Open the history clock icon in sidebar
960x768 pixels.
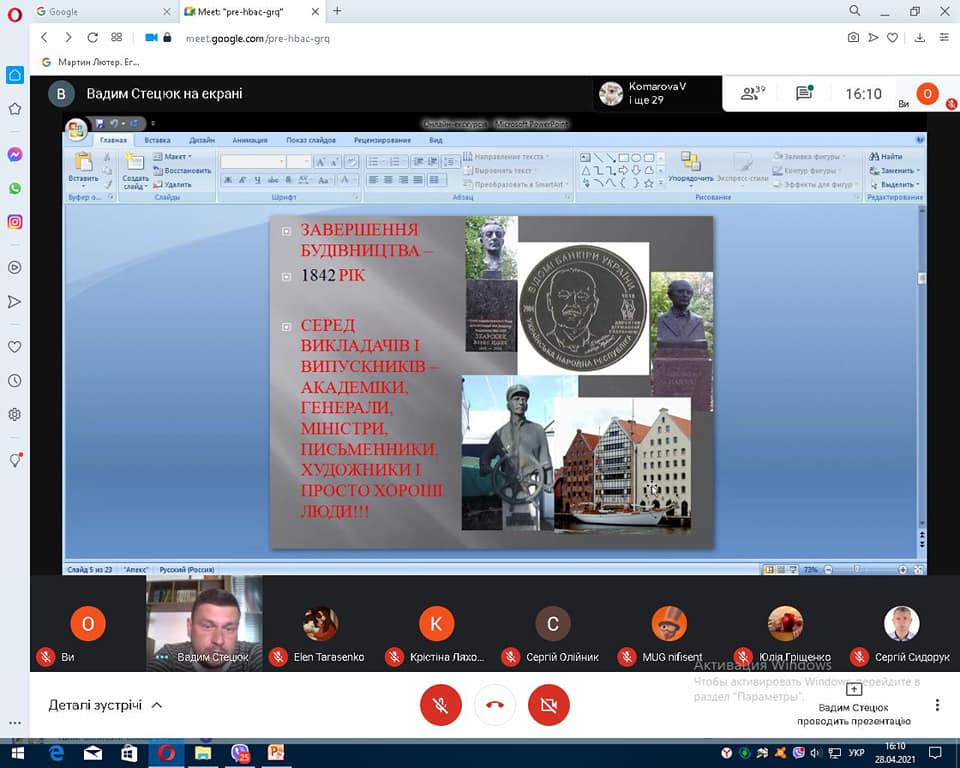(15, 381)
